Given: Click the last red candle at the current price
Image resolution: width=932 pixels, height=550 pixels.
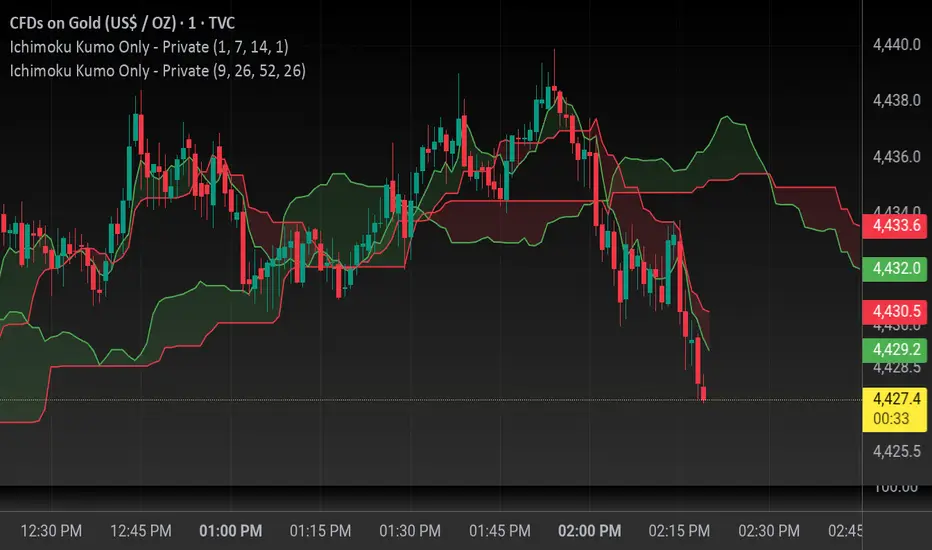Looking at the screenshot, I should pyautogui.click(x=704, y=393).
